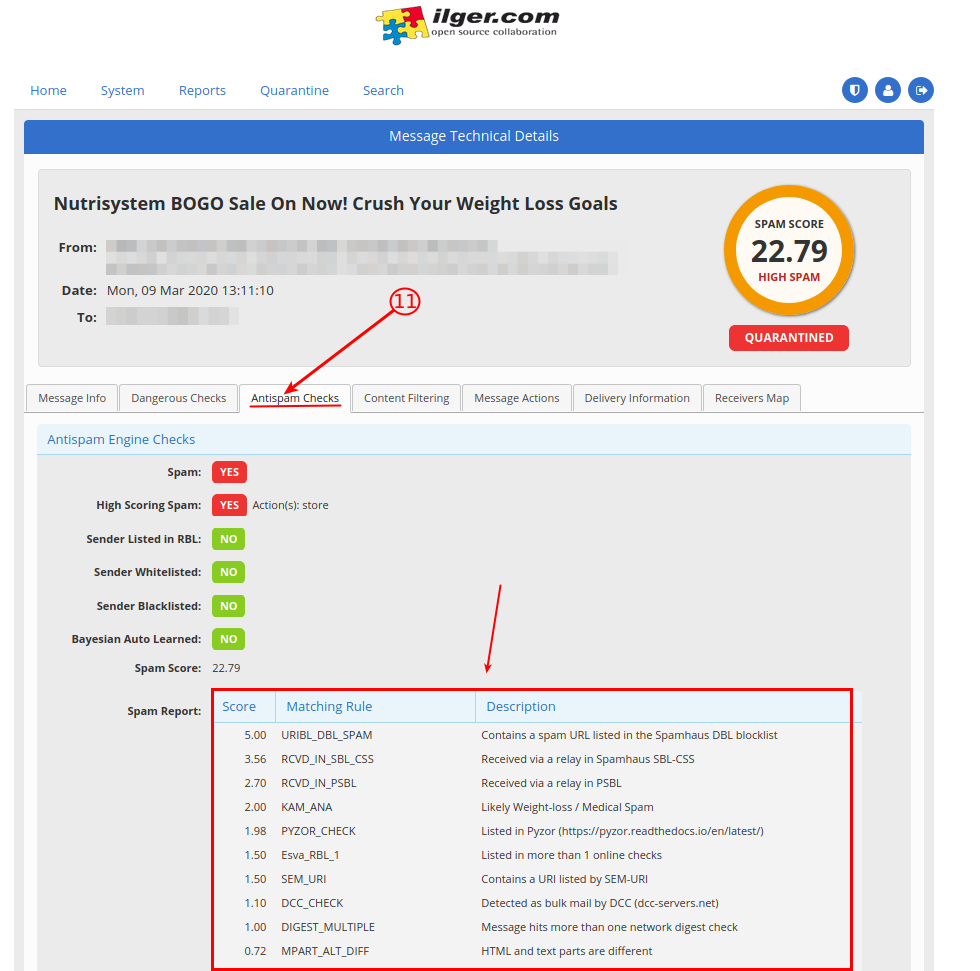
Task: Click the Antispam Engine Checks heading
Action: tap(121, 440)
